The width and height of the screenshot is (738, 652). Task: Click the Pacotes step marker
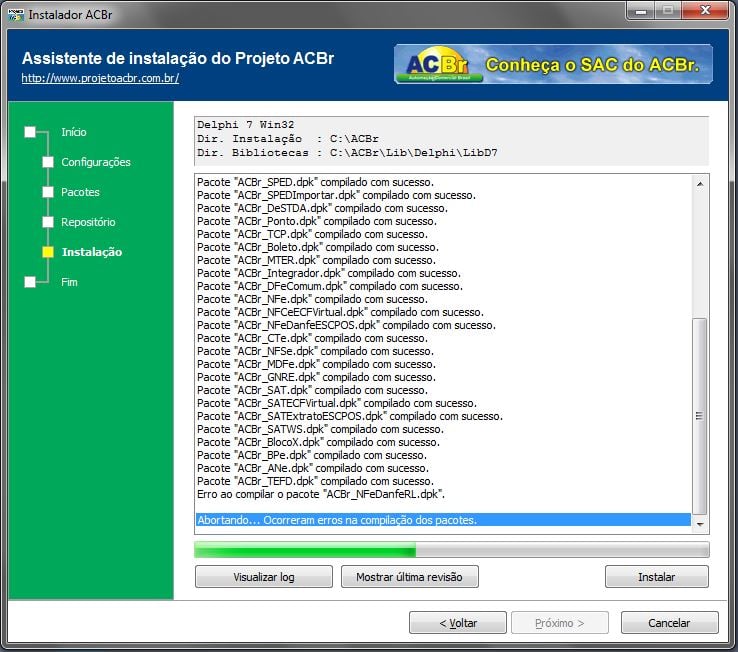click(x=48, y=192)
